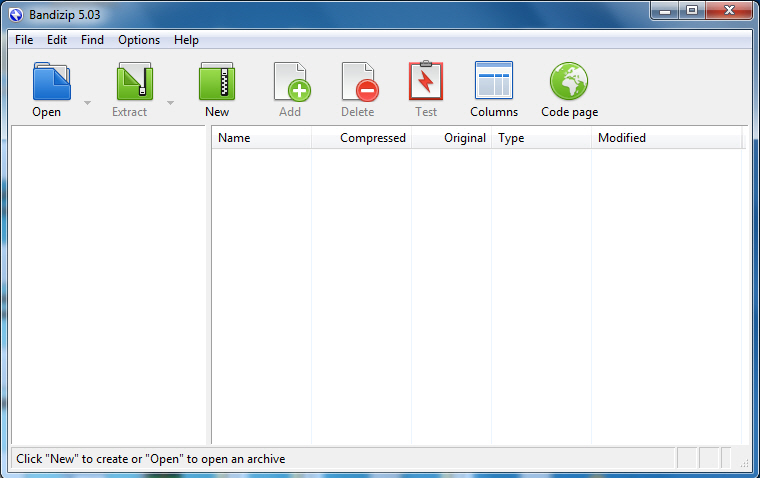Click the window resize grip in status bar
The height and width of the screenshot is (478, 760).
pos(744,463)
